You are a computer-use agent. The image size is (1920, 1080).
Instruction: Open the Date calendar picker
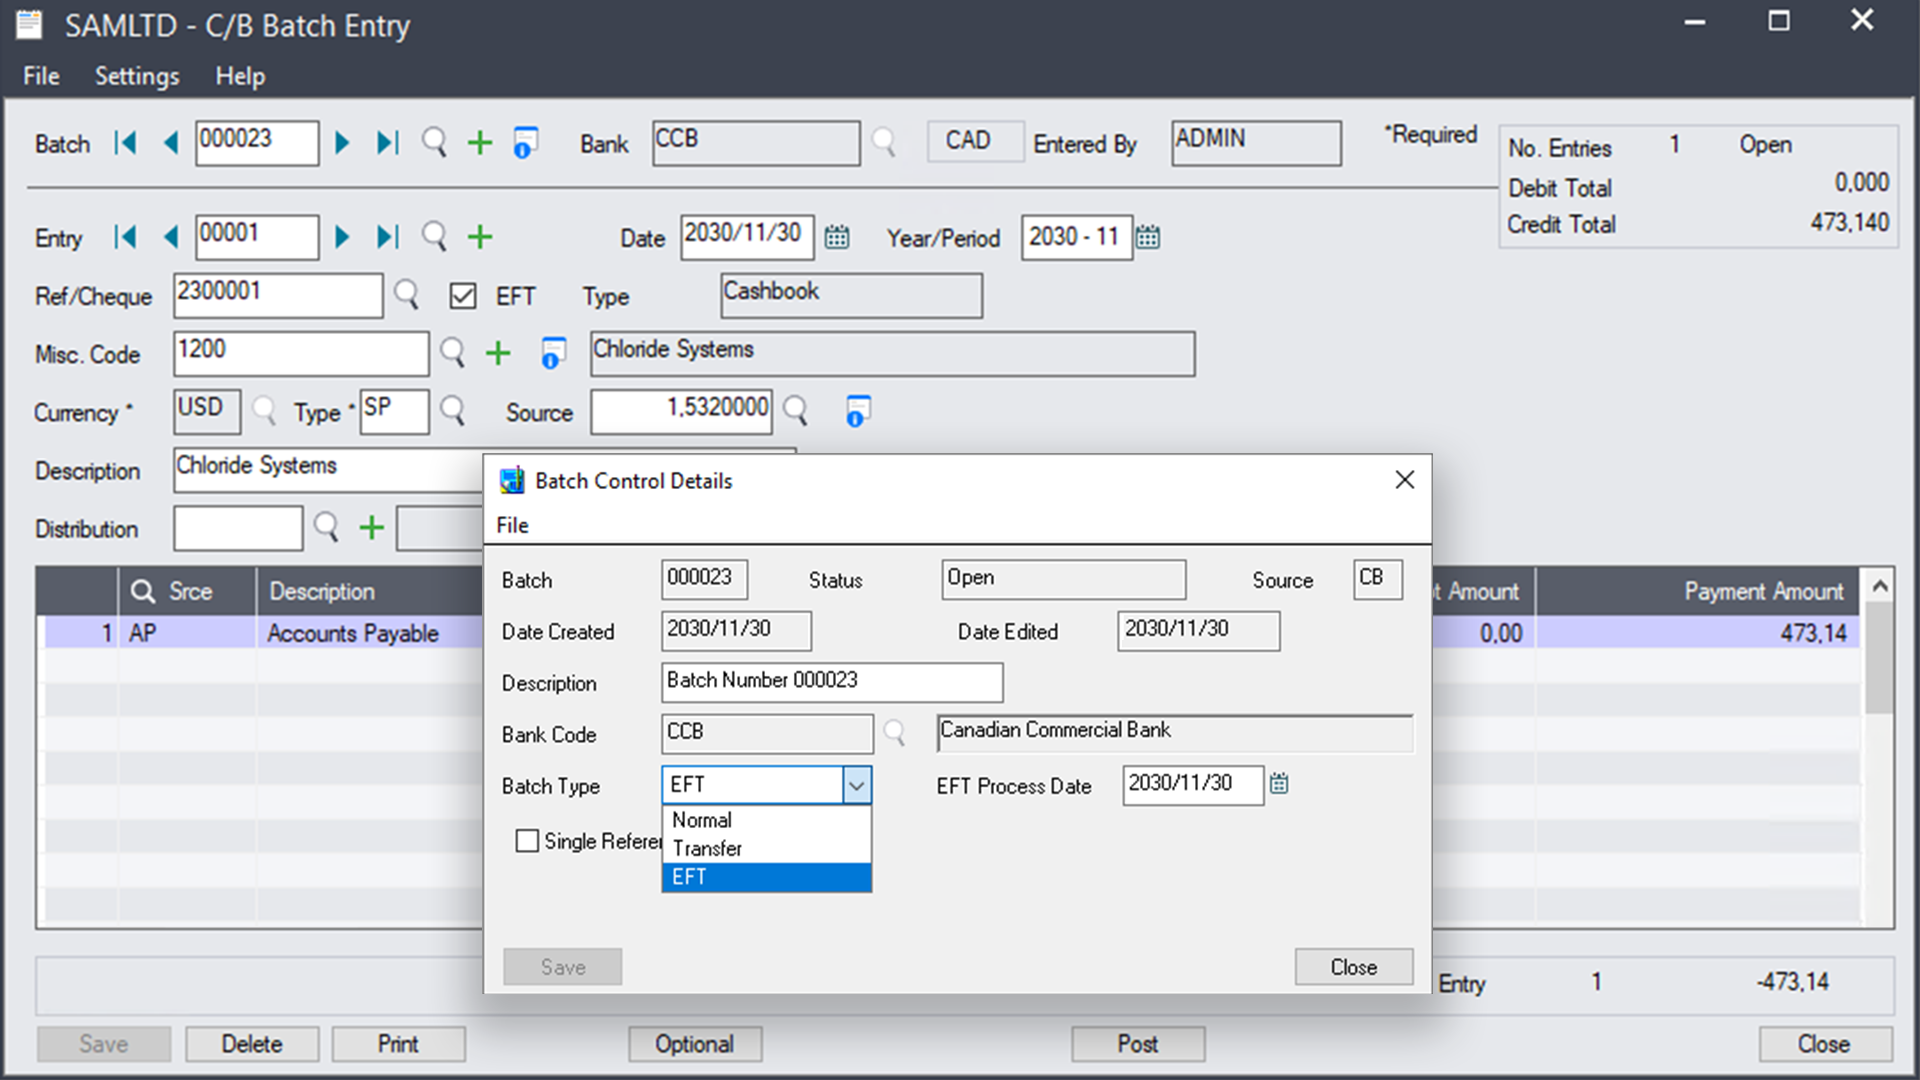[837, 237]
